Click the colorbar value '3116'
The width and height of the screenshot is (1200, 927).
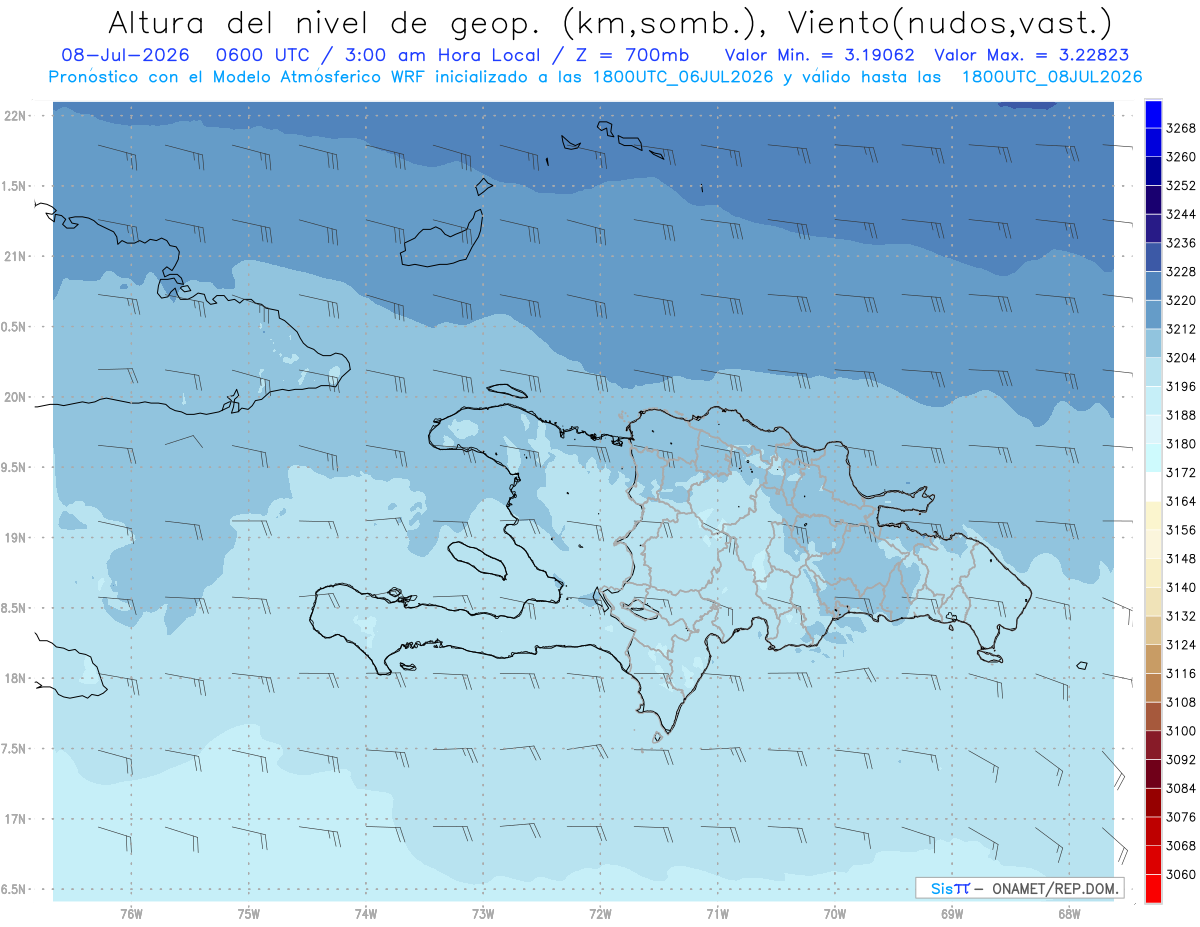[1181, 673]
